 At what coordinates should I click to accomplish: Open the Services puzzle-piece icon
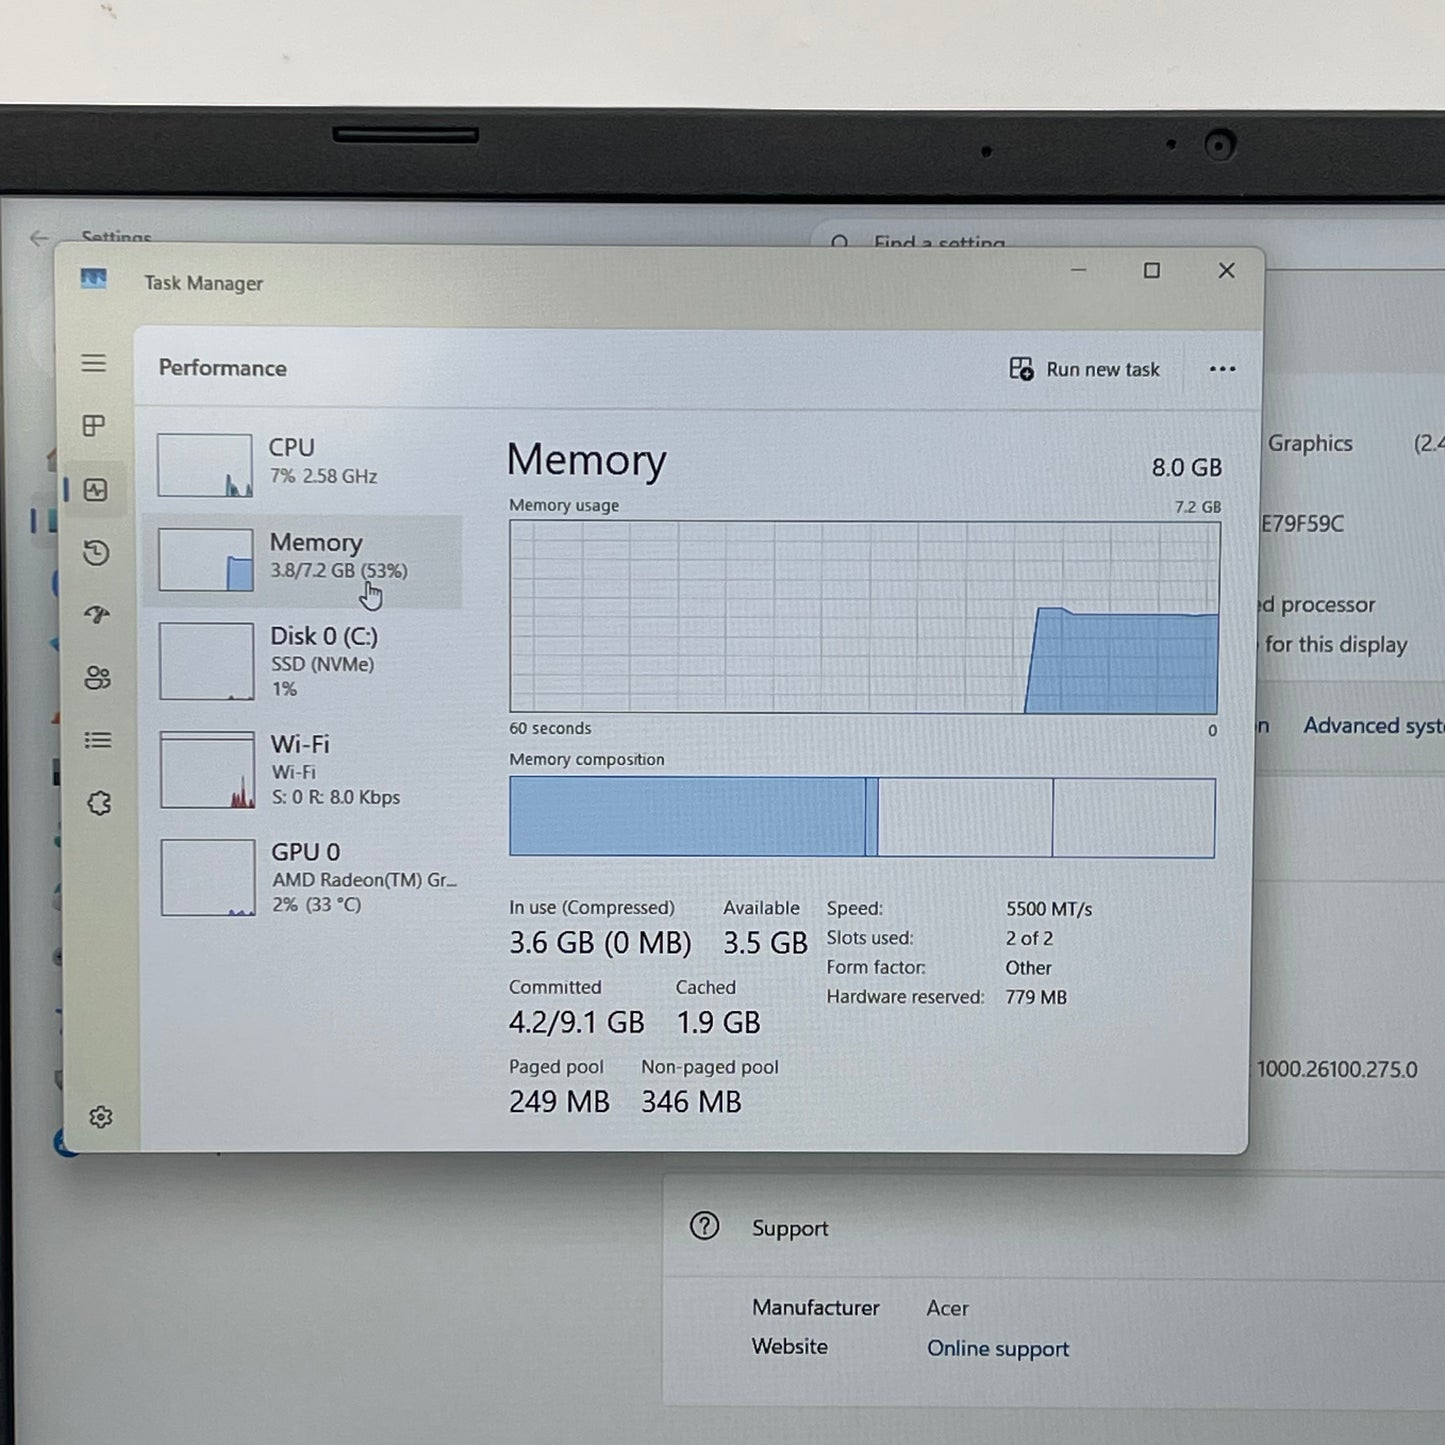(x=99, y=803)
